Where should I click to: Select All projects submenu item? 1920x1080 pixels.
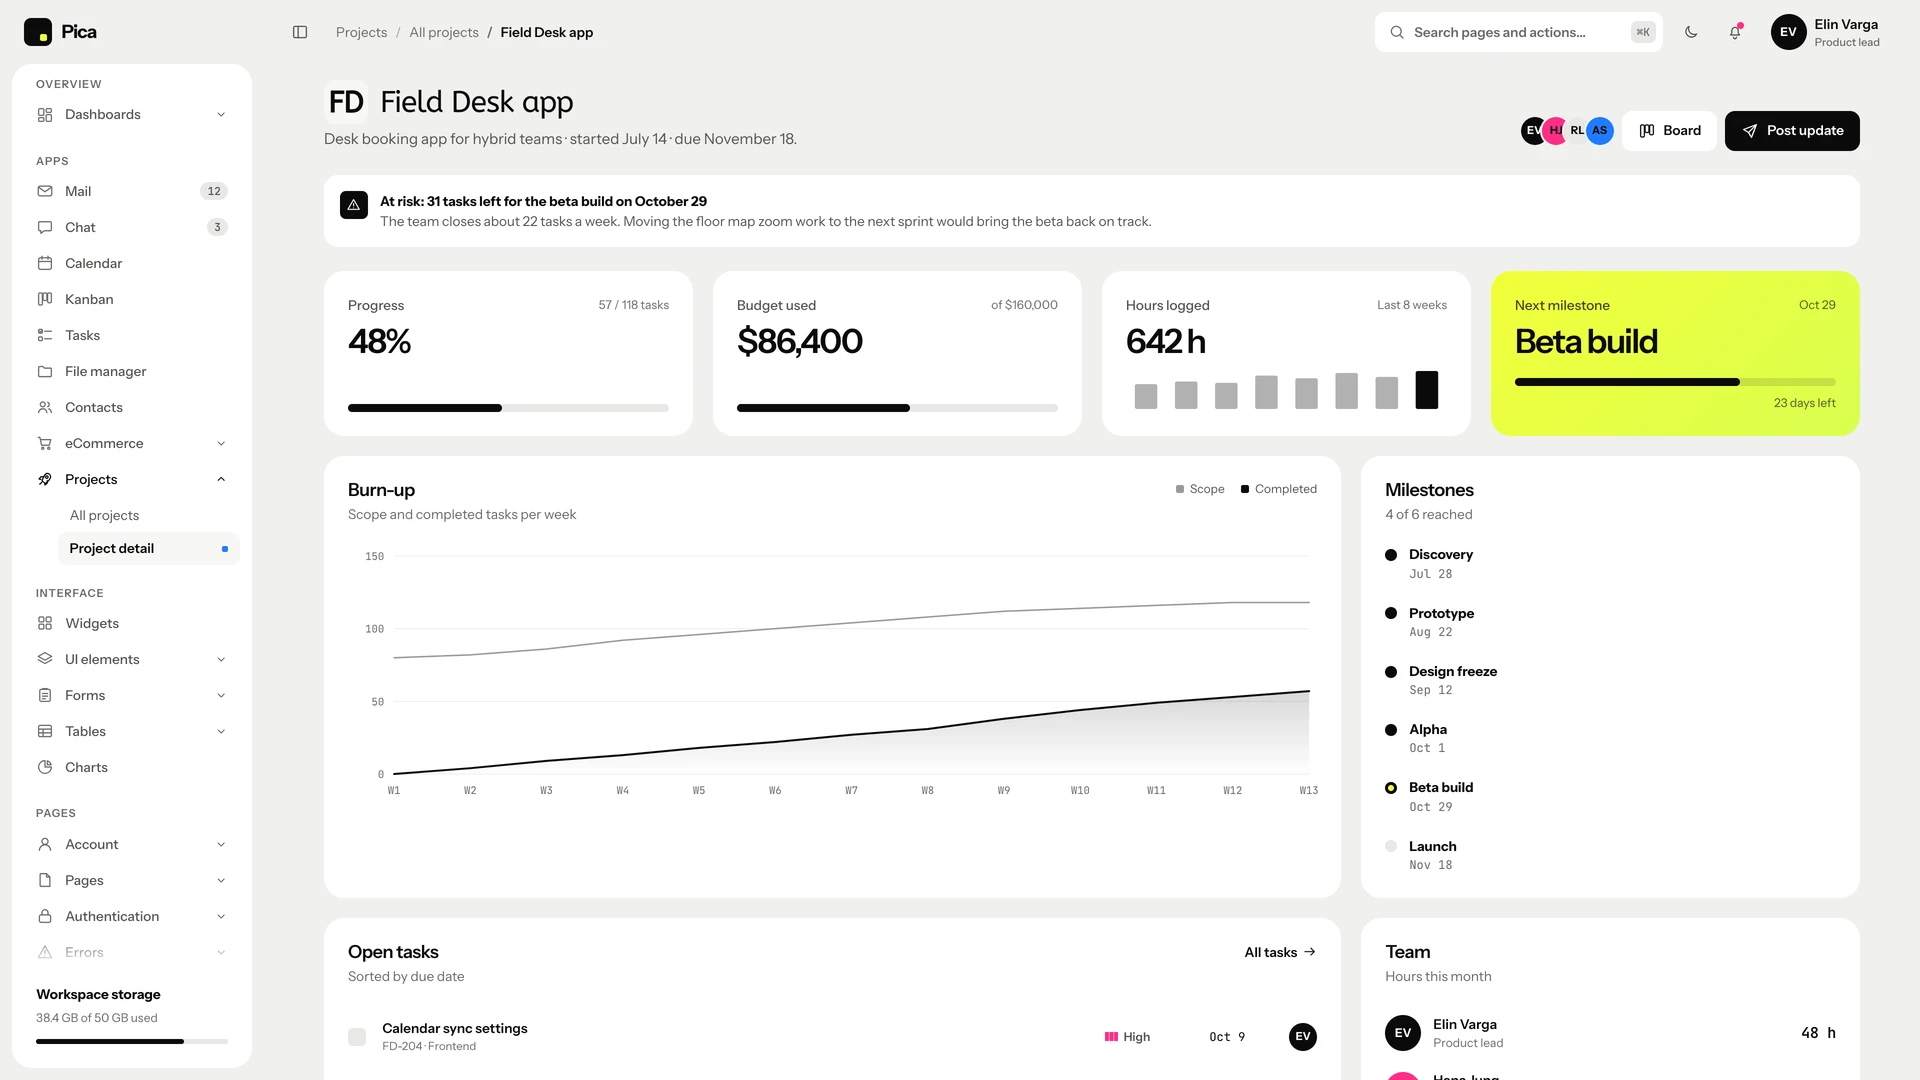(149, 515)
